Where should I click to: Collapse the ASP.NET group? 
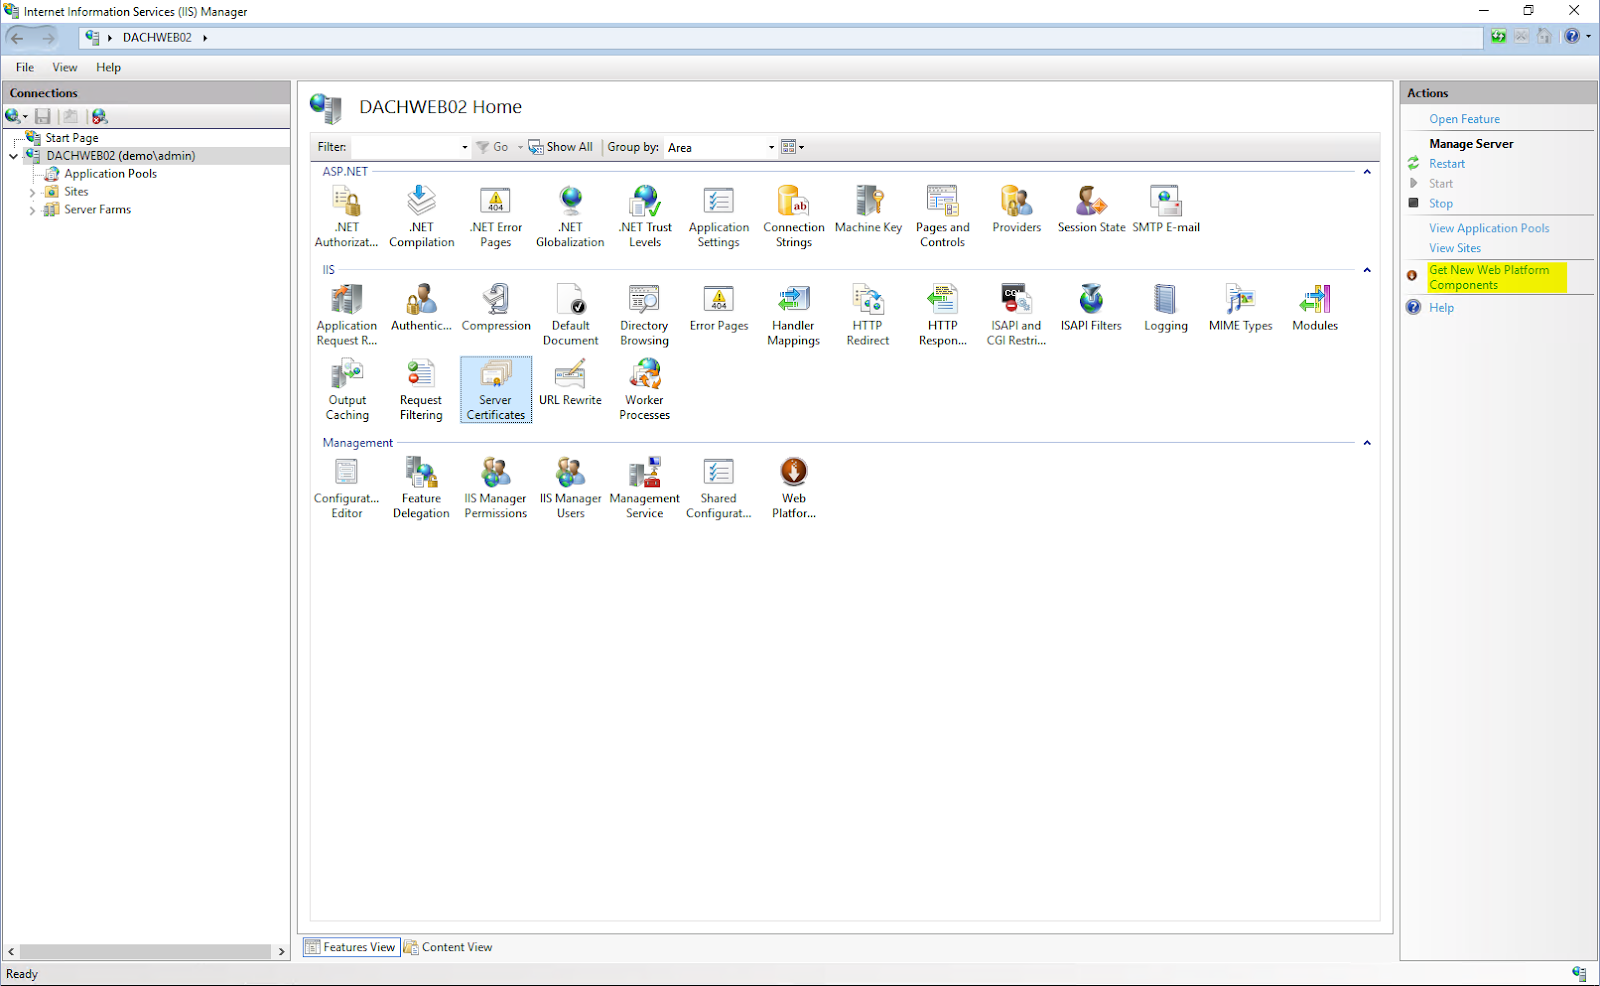(x=1367, y=172)
